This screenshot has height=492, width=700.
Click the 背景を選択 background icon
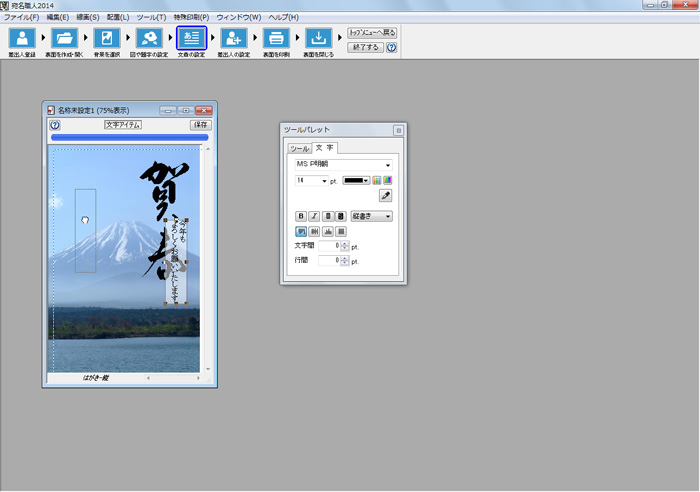pos(106,38)
